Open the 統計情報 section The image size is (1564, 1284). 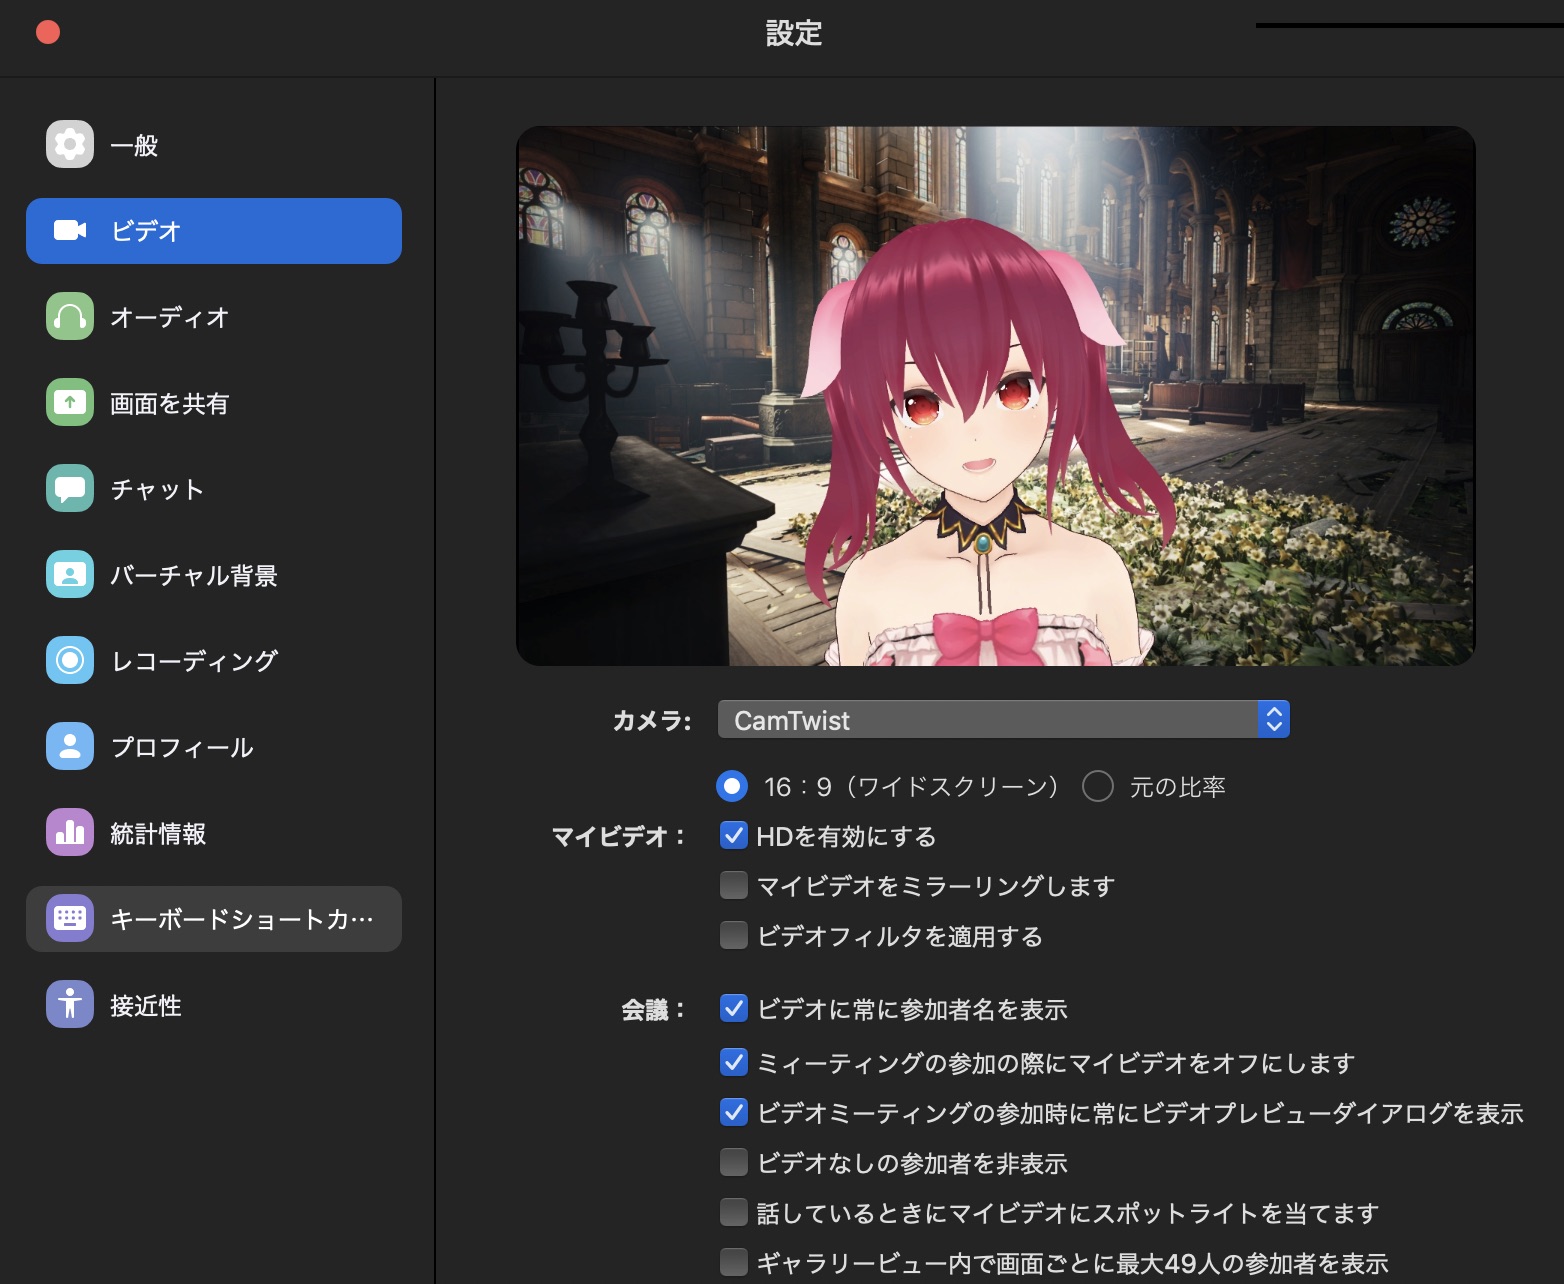[214, 833]
